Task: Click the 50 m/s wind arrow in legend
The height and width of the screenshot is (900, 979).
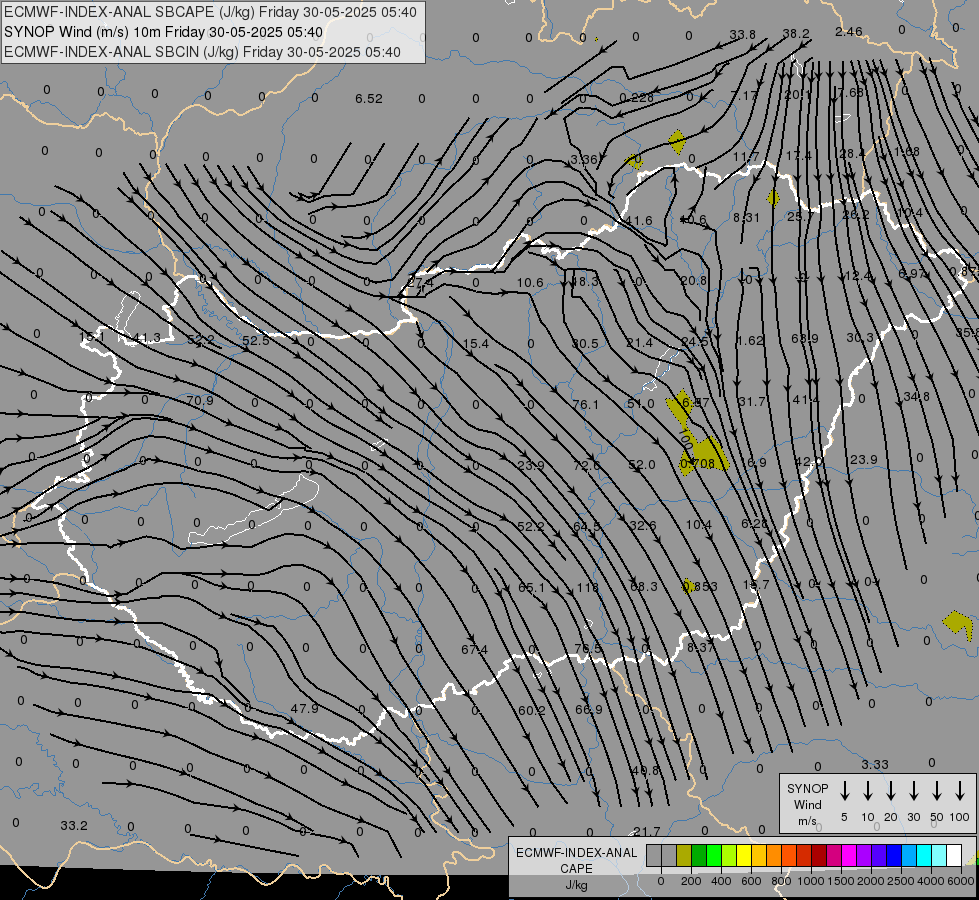Action: [x=937, y=791]
